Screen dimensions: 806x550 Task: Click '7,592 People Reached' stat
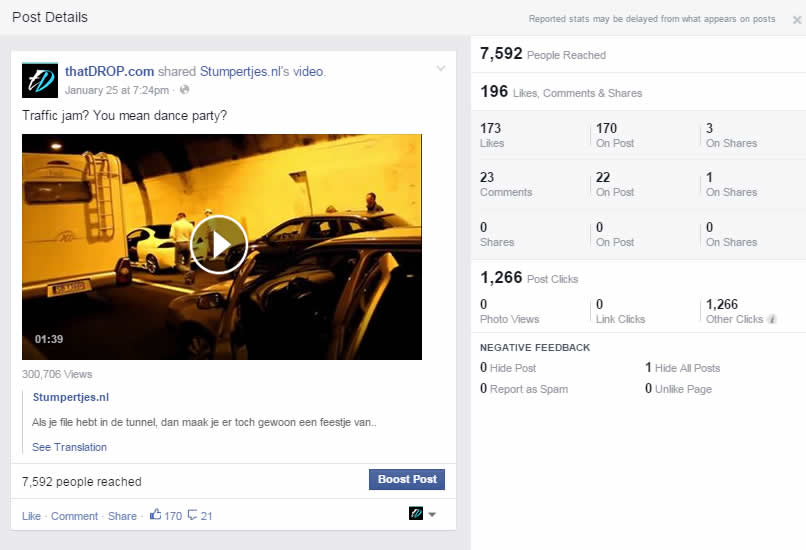click(543, 54)
